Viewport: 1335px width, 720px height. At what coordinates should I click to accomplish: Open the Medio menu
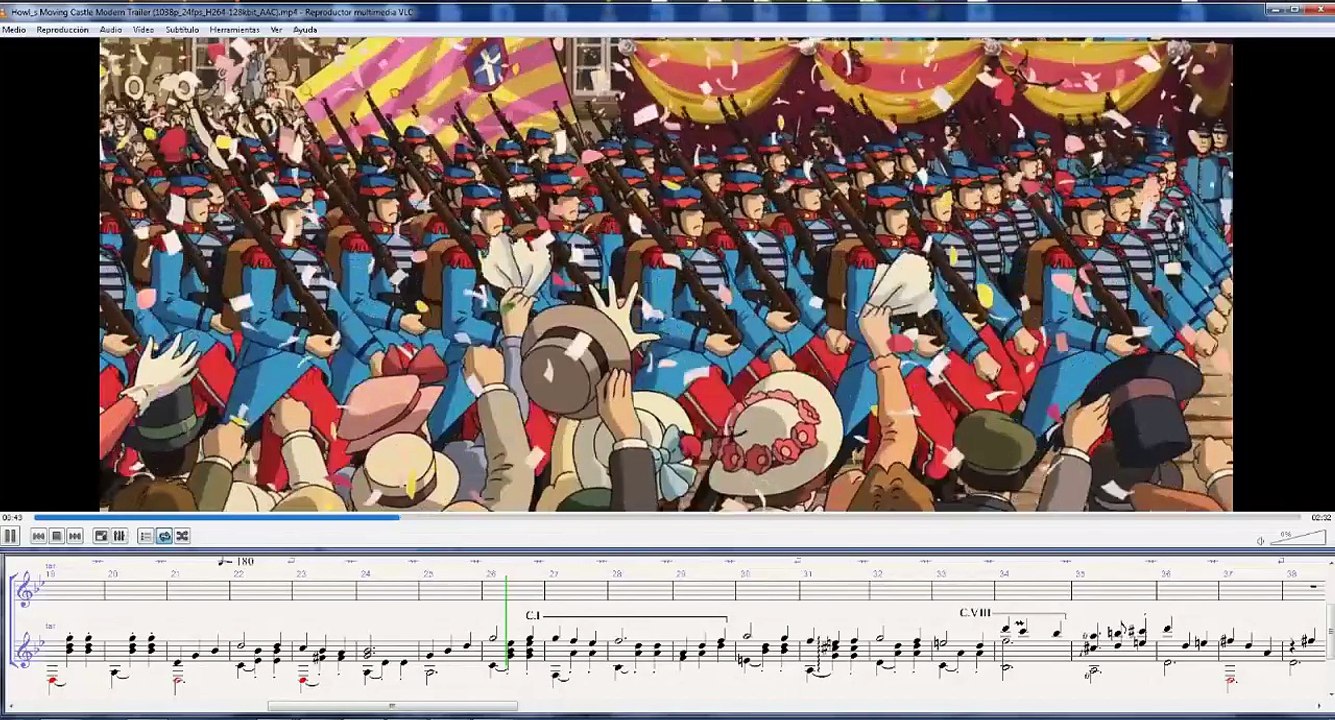[x=14, y=30]
